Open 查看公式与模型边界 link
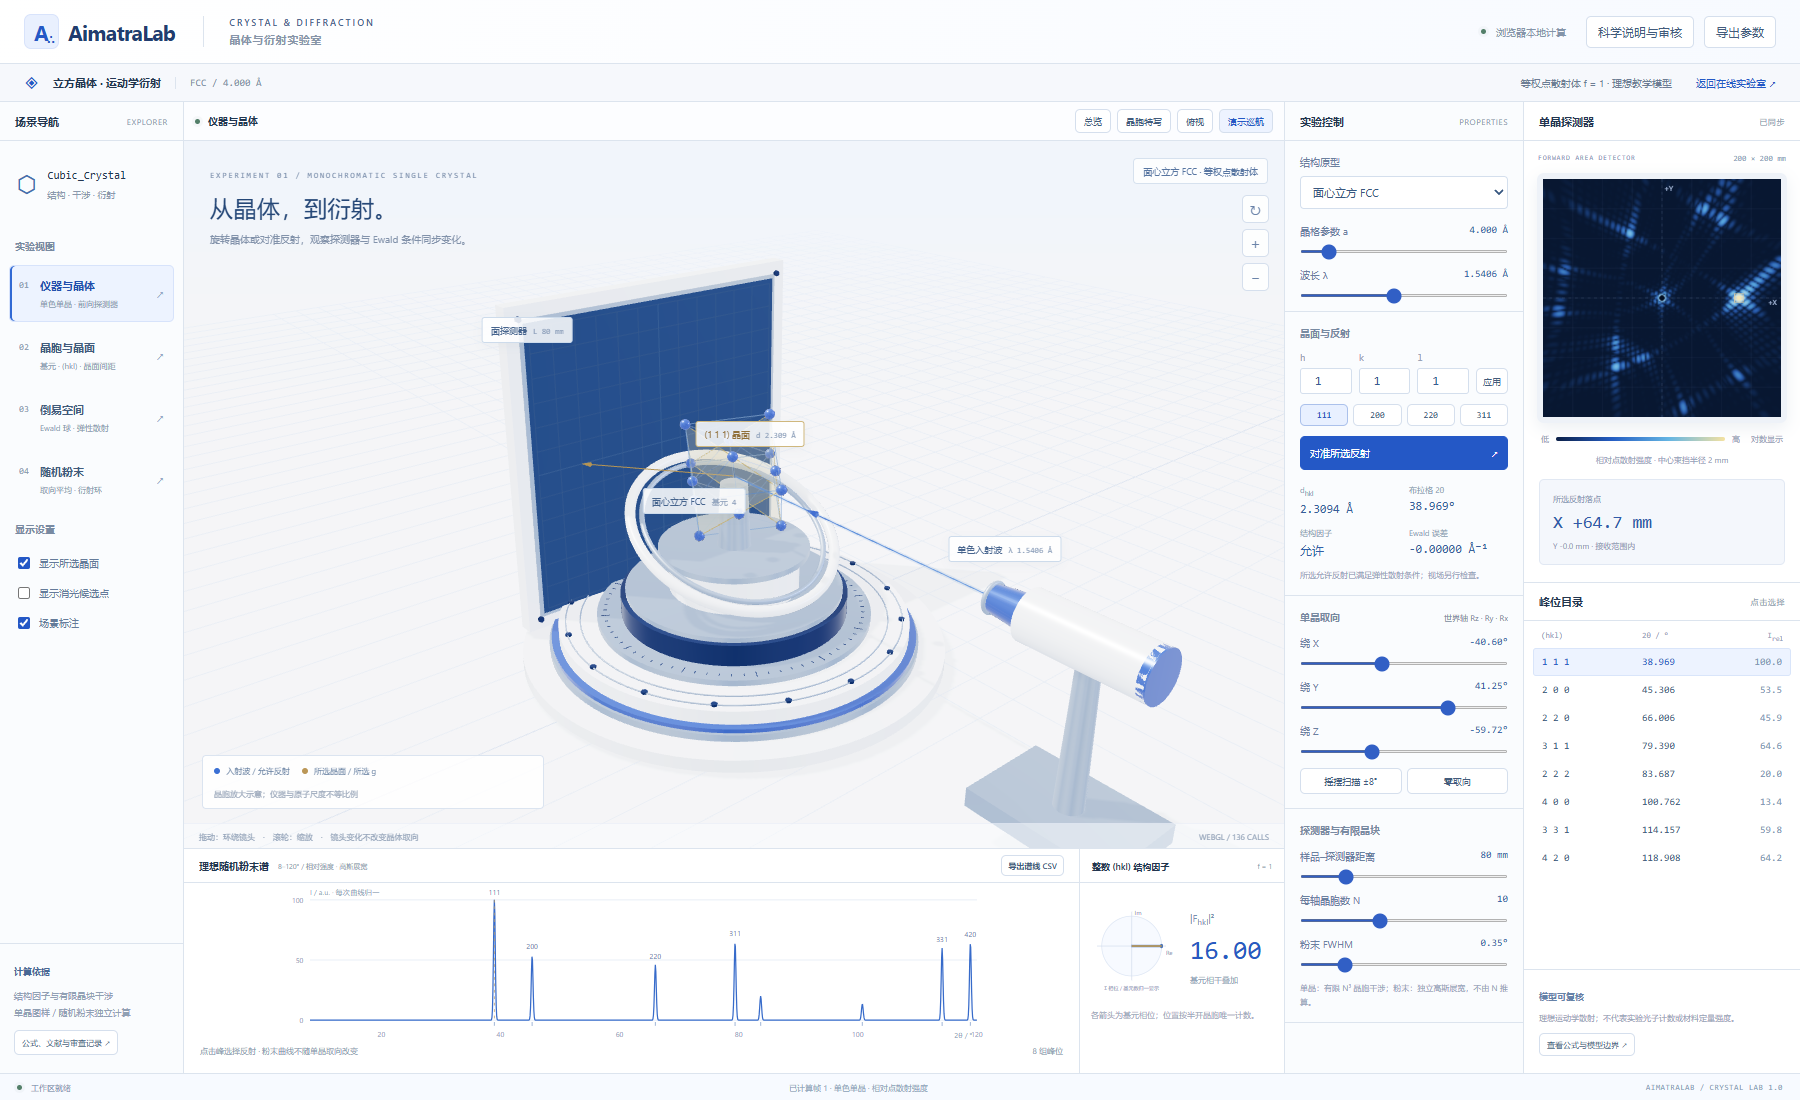The height and width of the screenshot is (1100, 1800). pyautogui.click(x=1587, y=1045)
